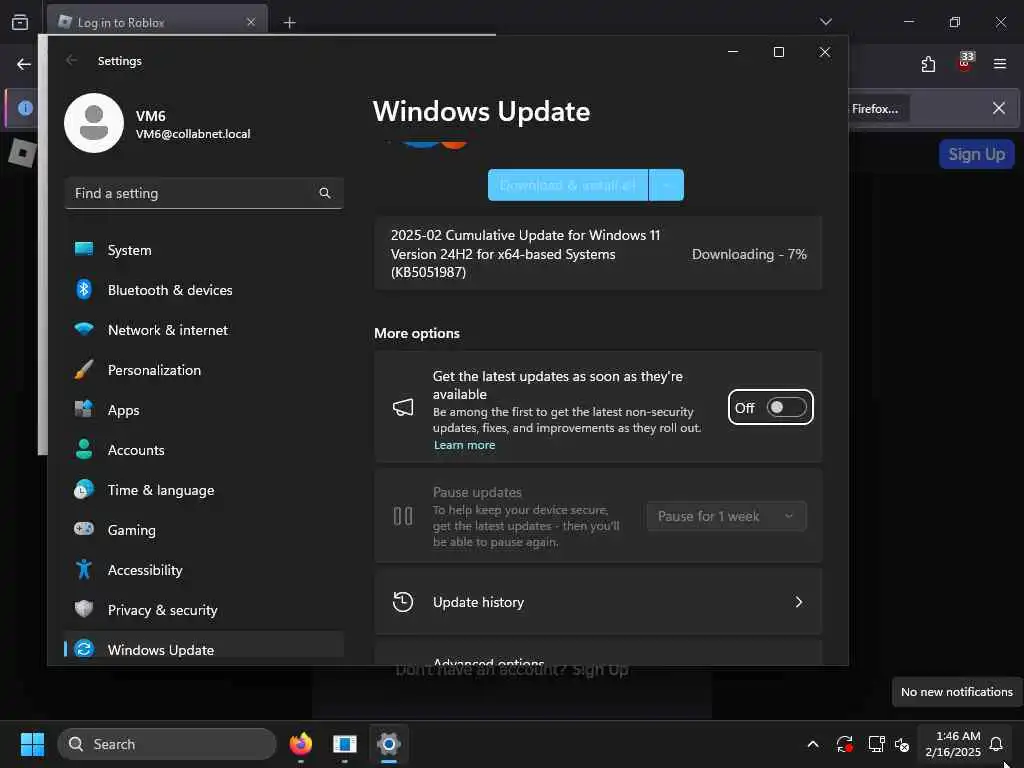Select Apps in the settings sidebar
The width and height of the screenshot is (1024, 768).
click(204, 410)
